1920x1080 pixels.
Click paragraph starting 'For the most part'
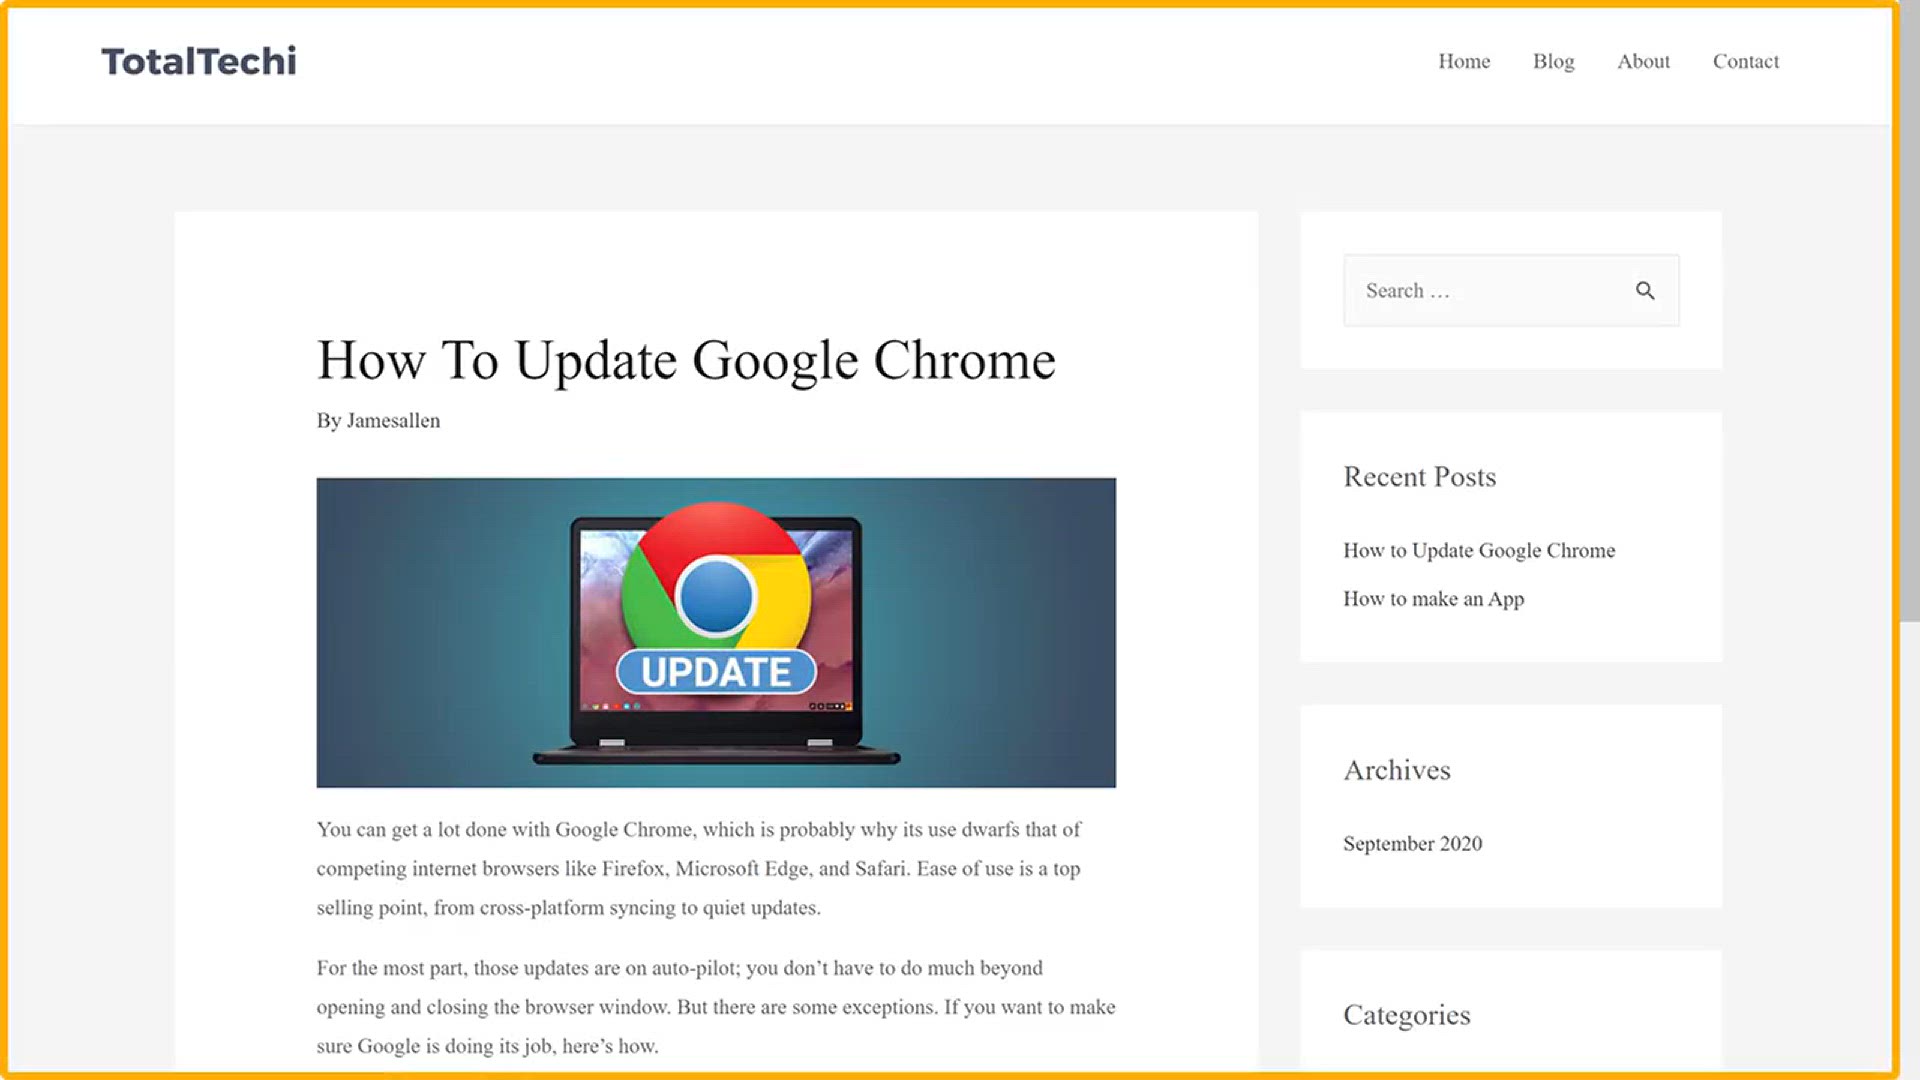click(x=716, y=1007)
